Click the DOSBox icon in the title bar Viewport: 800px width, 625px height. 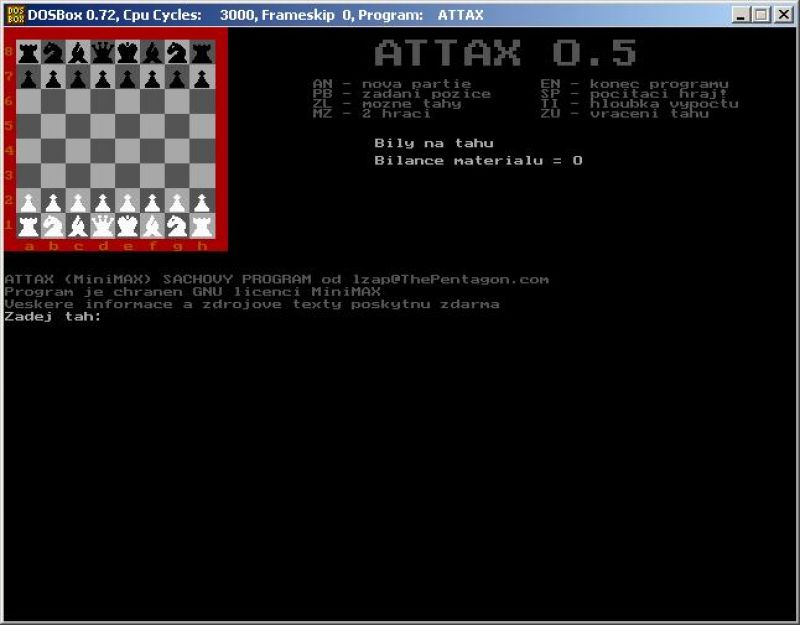coord(15,15)
